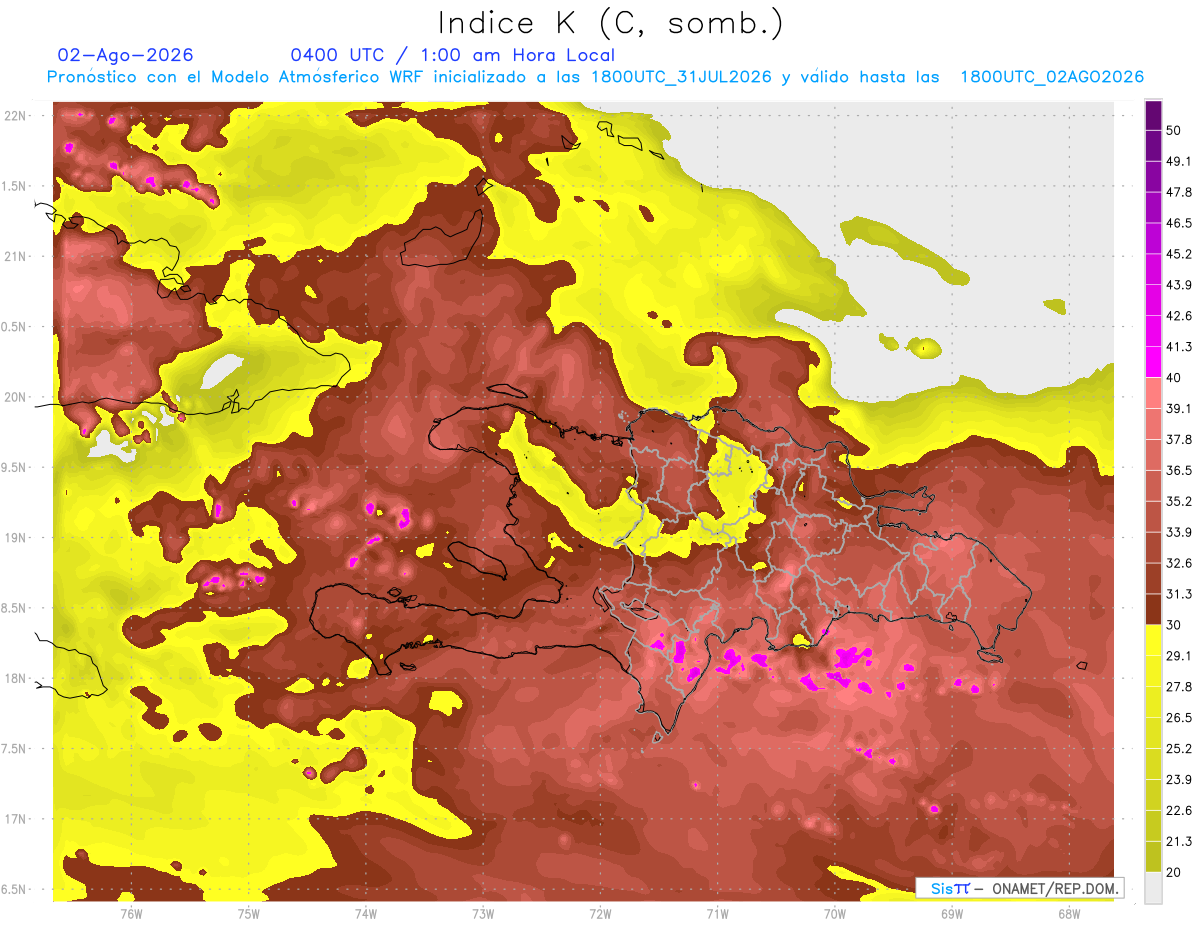The image size is (1200, 927).
Task: Click the latitude axis label '19N'
Action: (x=15, y=537)
